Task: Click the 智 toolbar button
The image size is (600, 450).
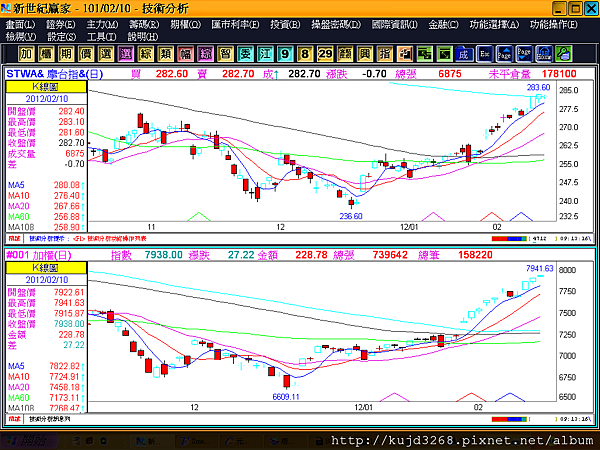Action: (225, 54)
